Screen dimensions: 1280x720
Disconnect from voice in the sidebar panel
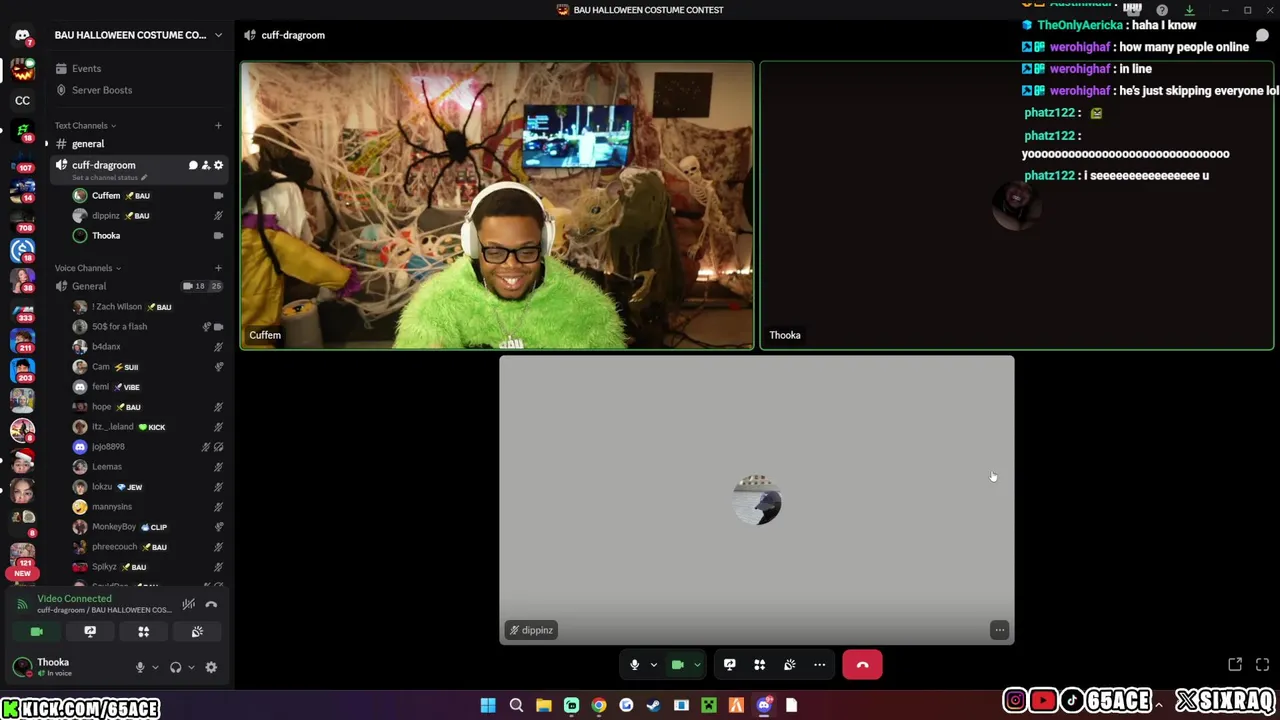[211, 604]
